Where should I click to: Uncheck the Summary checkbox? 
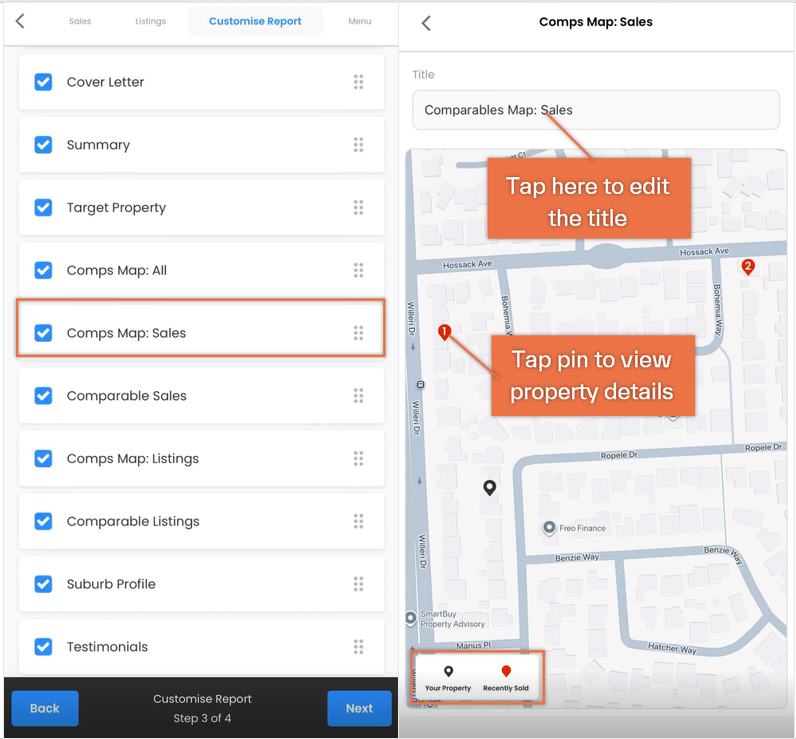coord(43,145)
